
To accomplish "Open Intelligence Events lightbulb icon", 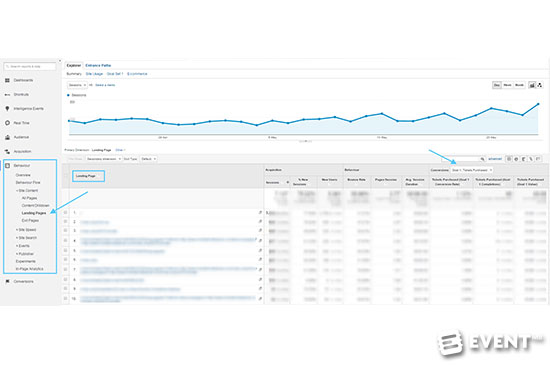I will coord(7,109).
